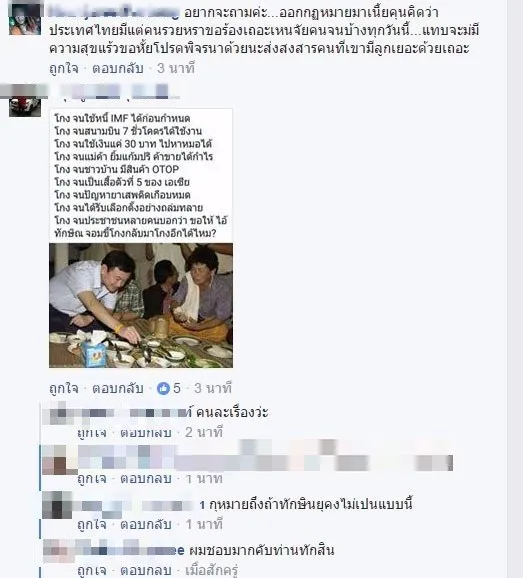523x578 pixels.
Task: Click ถูกใจ under the first comment
Action: coord(64,69)
